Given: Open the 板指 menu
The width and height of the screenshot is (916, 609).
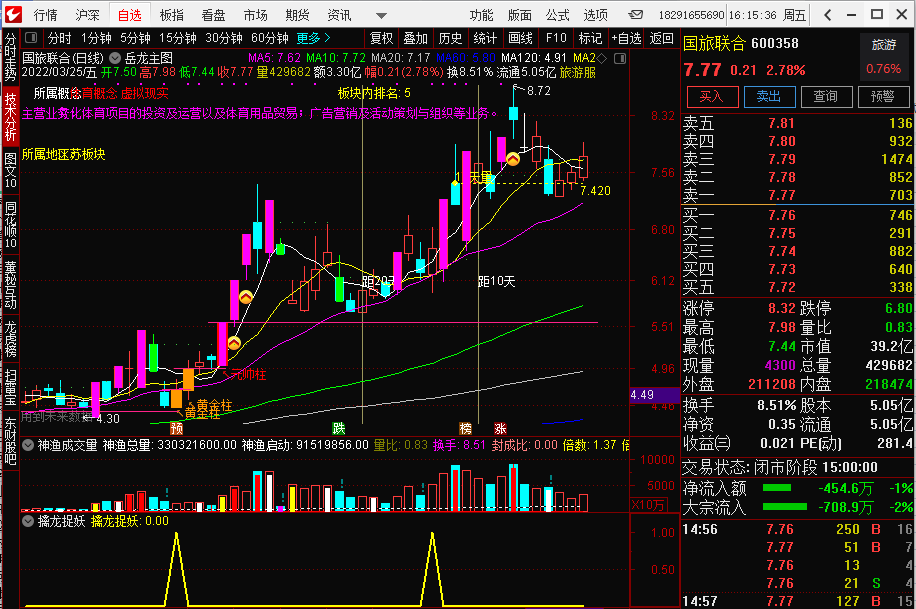Looking at the screenshot, I should [x=171, y=15].
